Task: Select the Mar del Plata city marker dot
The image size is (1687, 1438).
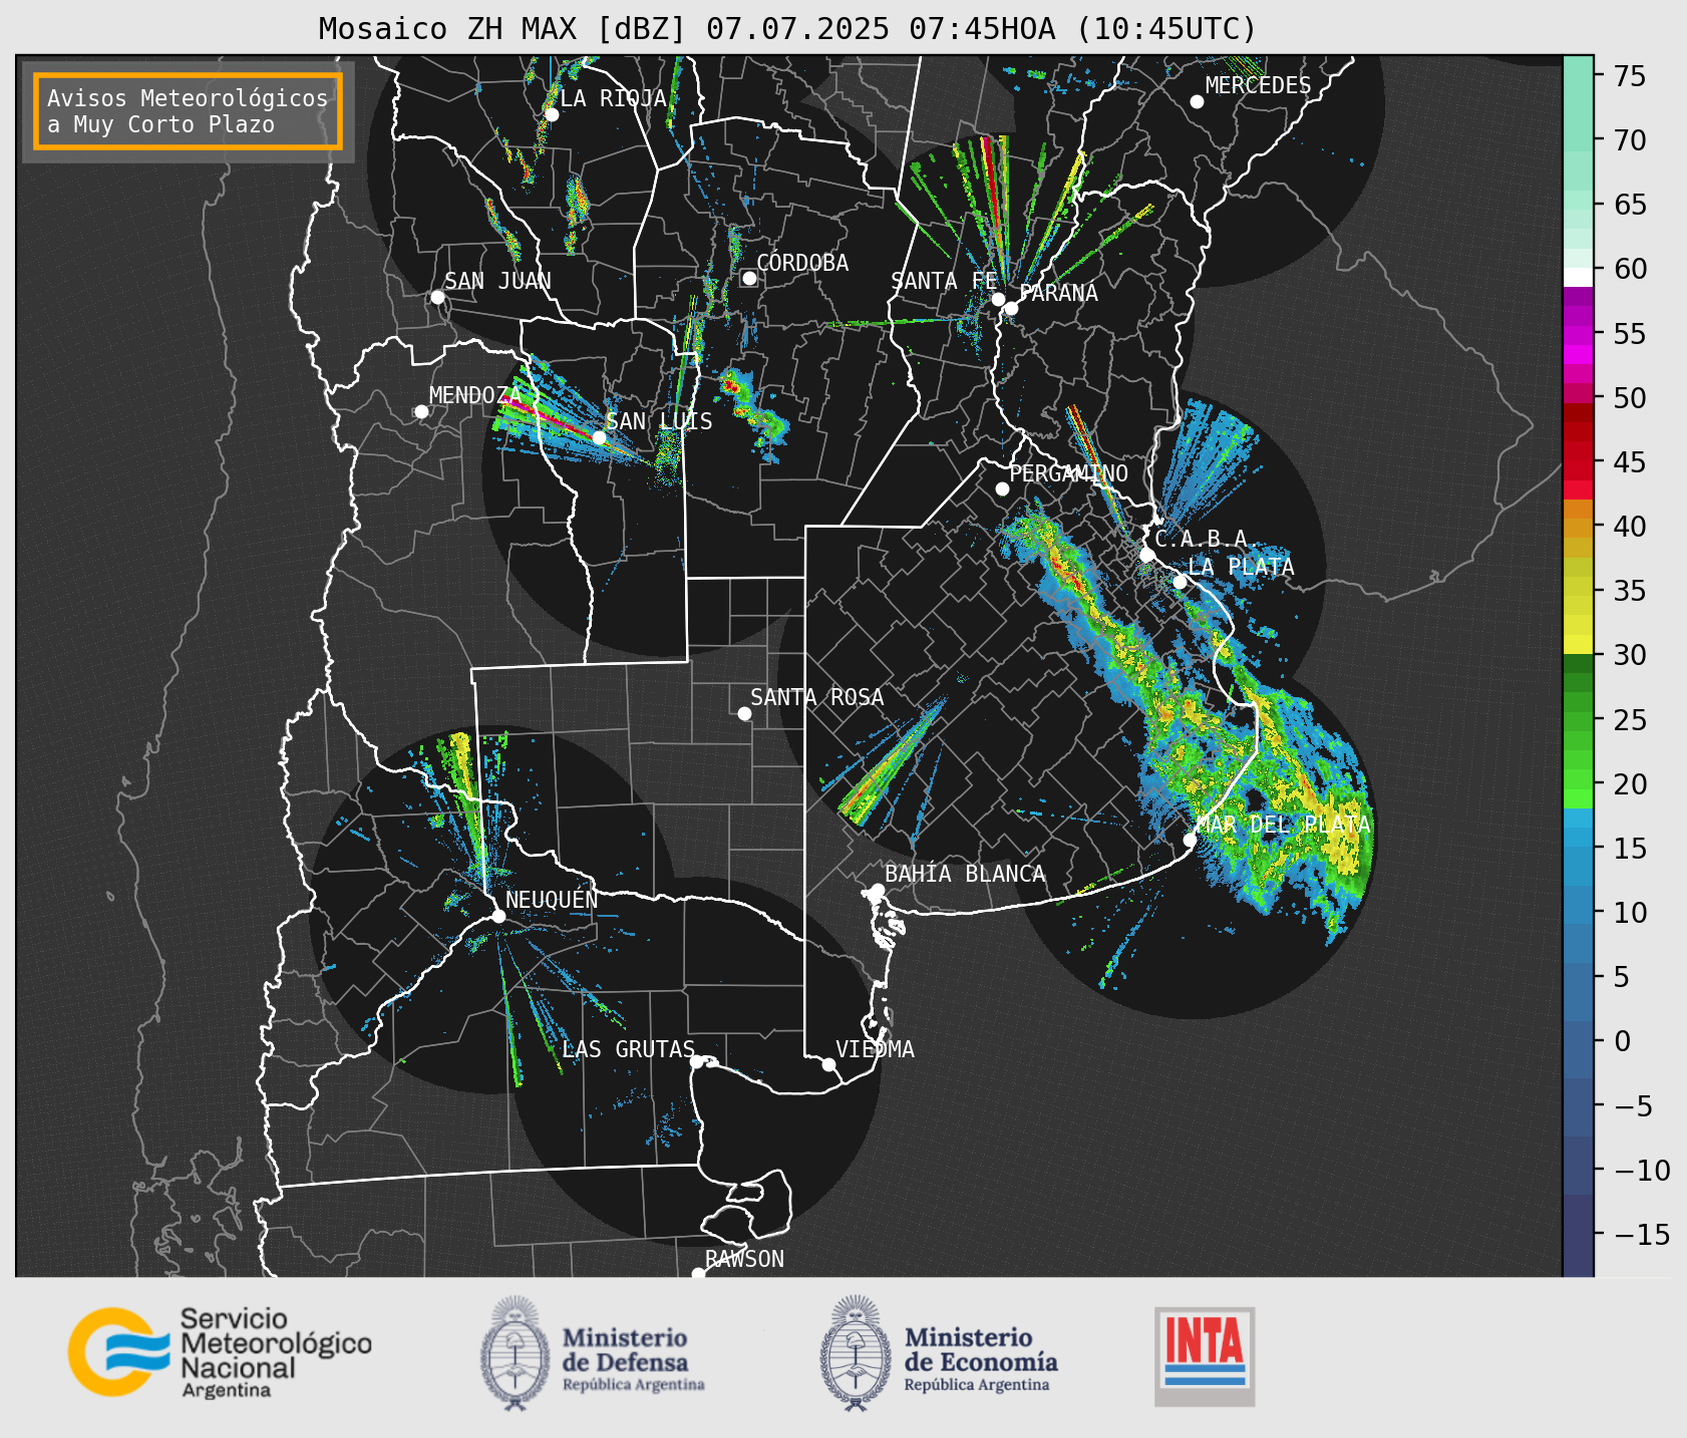Action: (x=1190, y=840)
